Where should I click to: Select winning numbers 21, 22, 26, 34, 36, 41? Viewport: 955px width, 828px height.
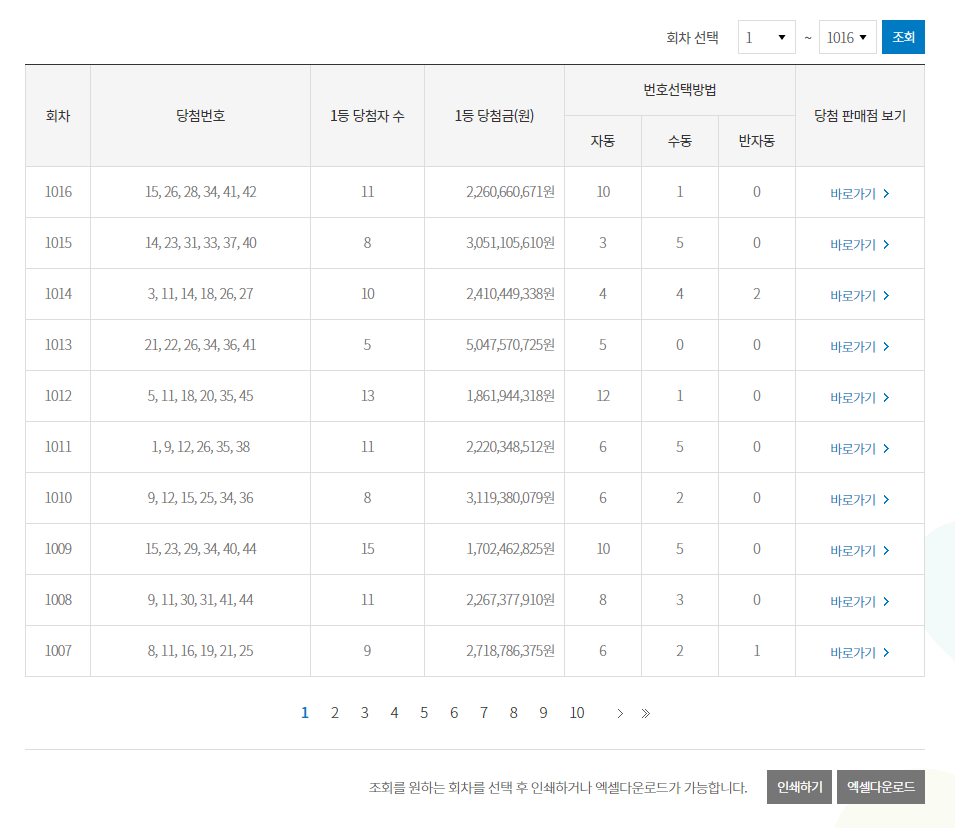[200, 345]
